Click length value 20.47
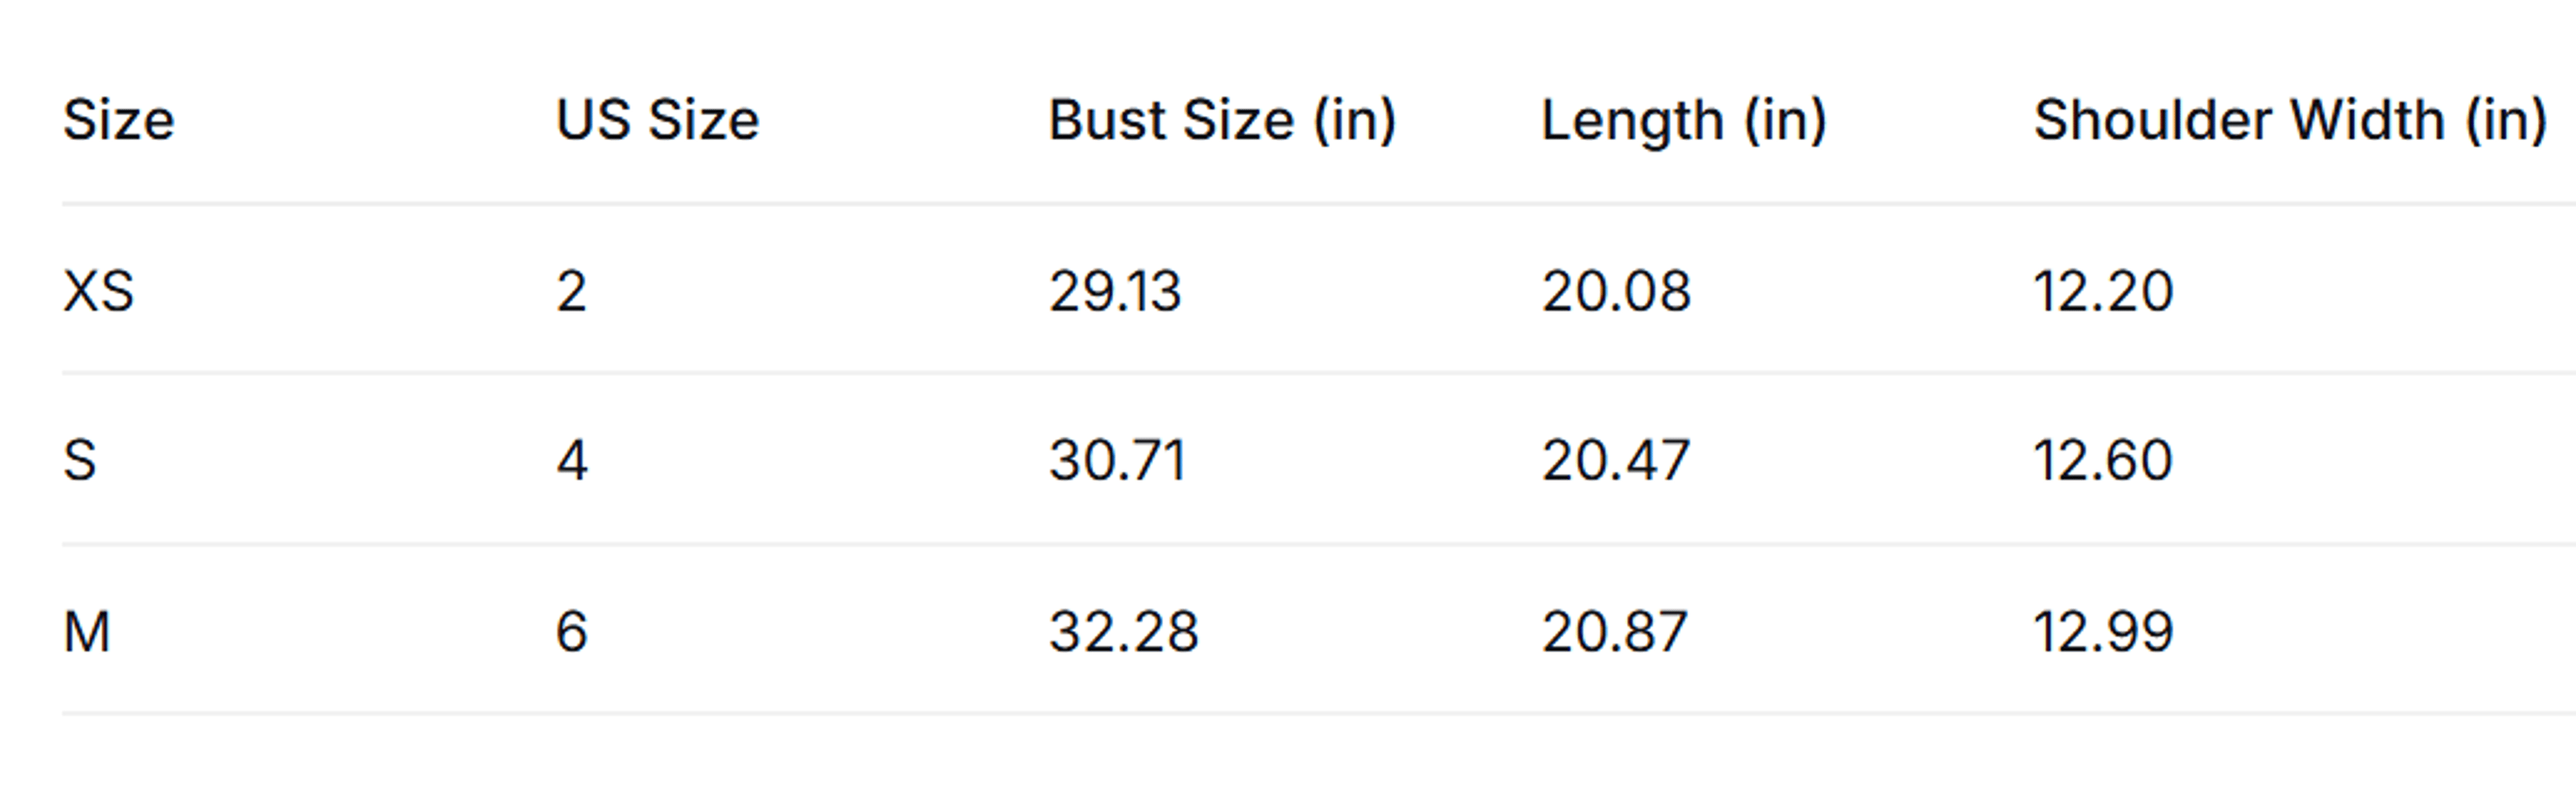 (x=1616, y=461)
